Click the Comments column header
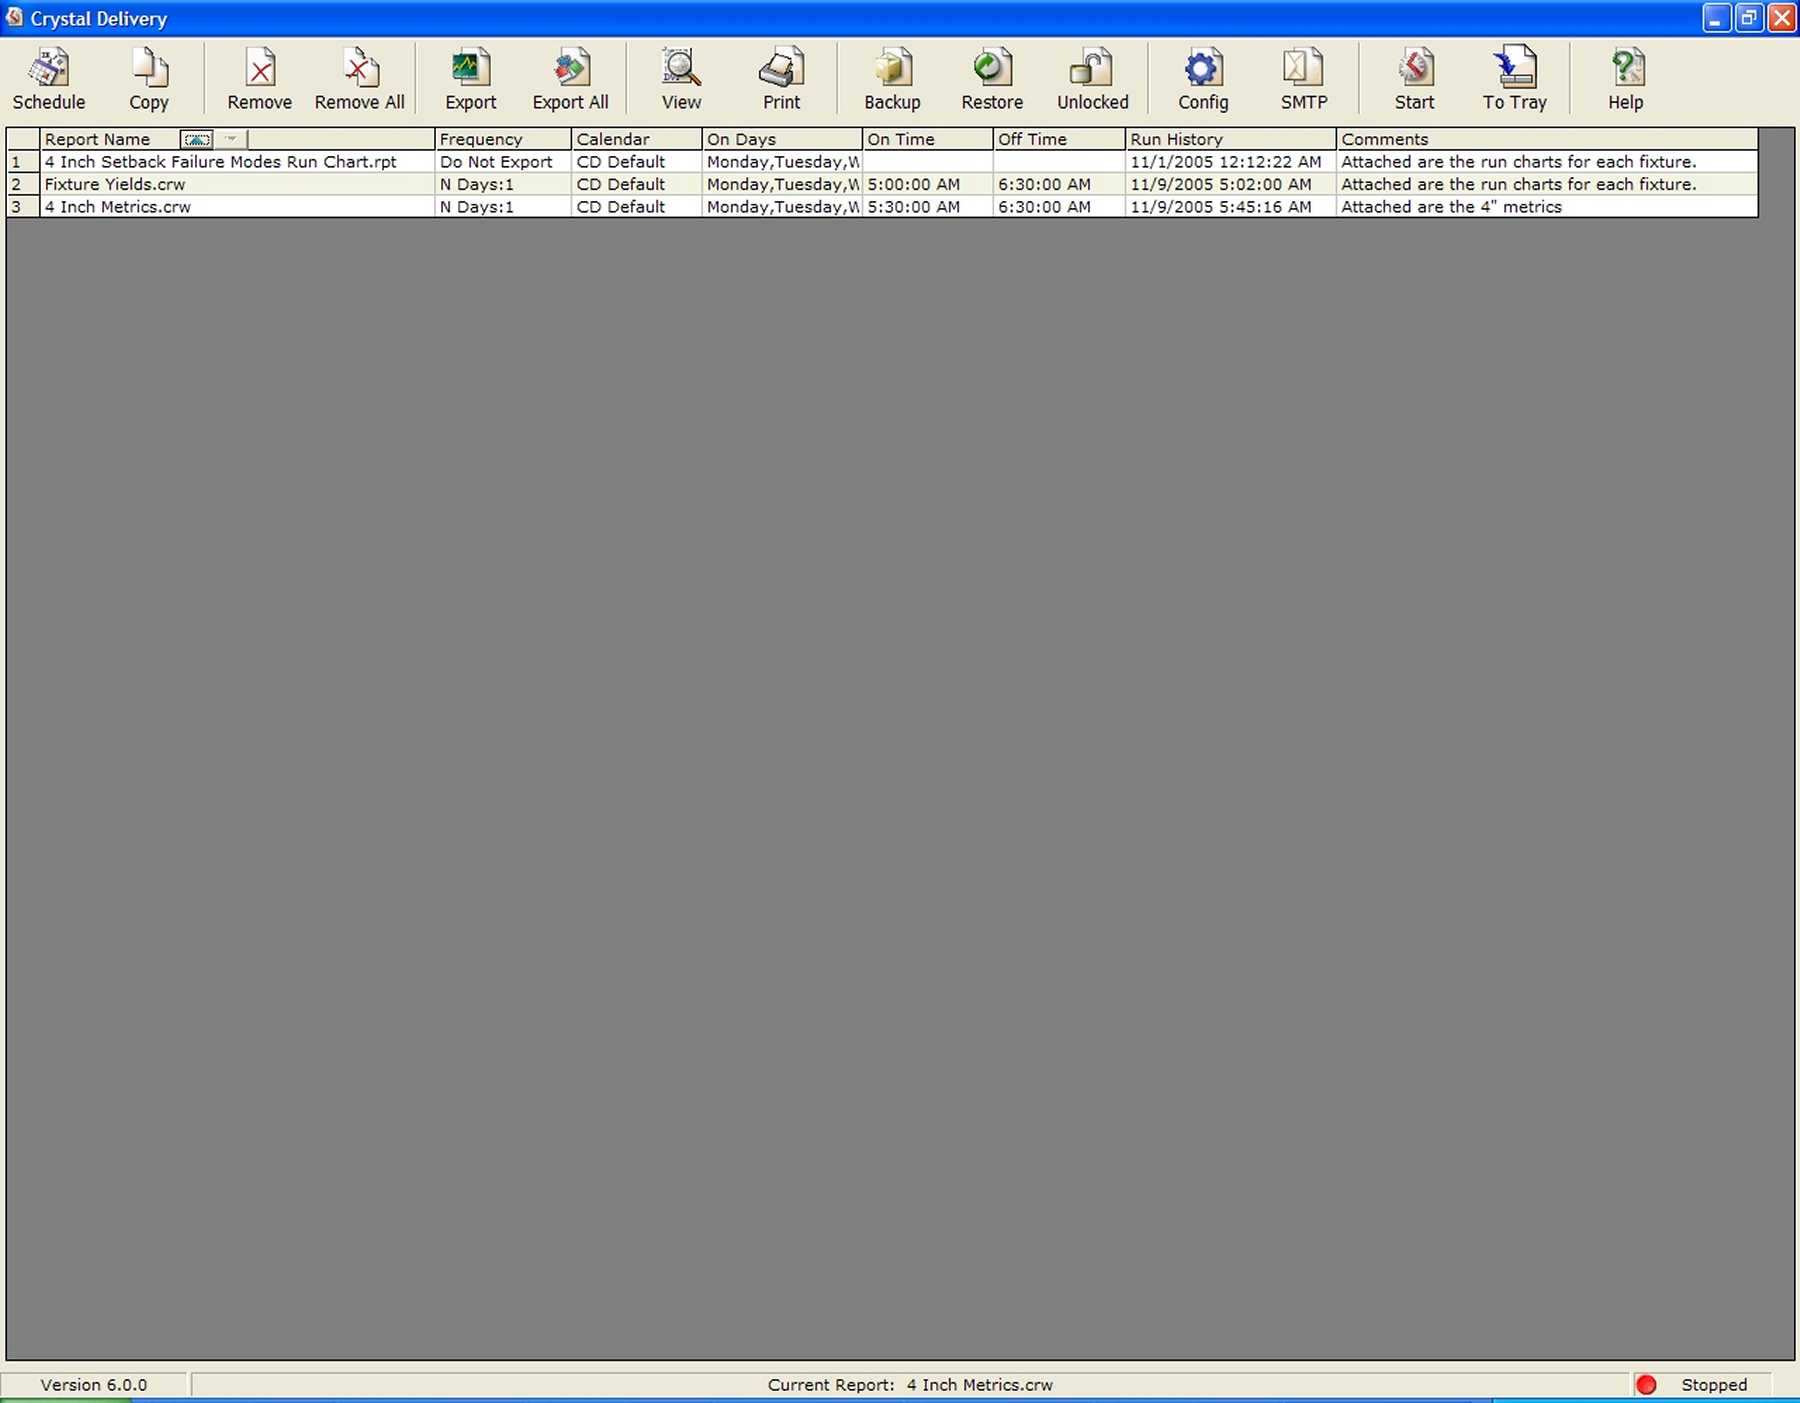Viewport: 1800px width, 1403px height. tap(1547, 139)
